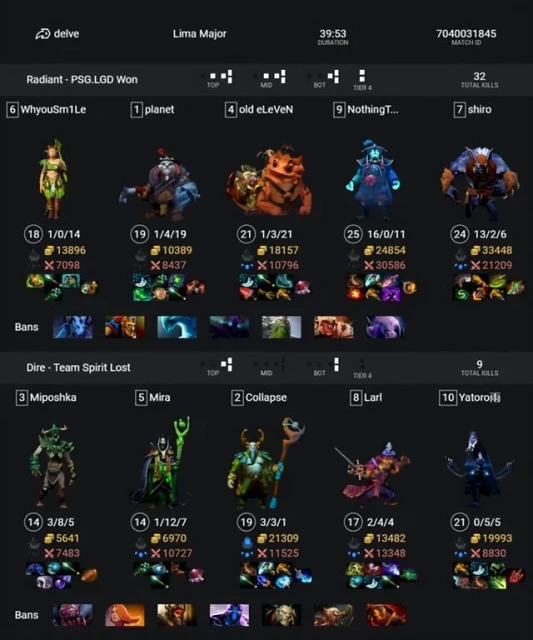533x640 pixels.
Task: Open player name planet
Action: click(x=159, y=109)
